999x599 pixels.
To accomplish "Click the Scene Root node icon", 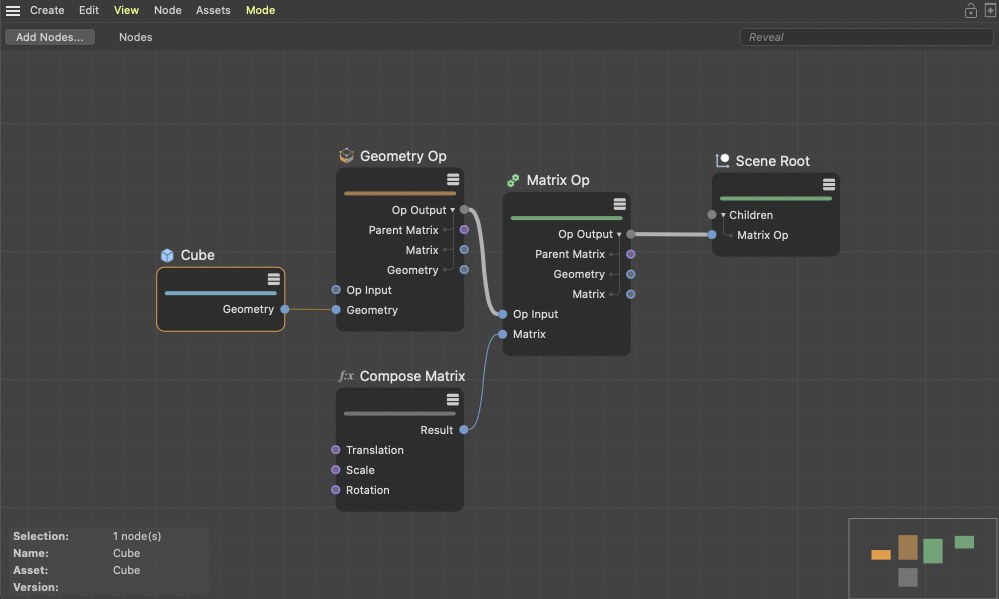I will (x=723, y=161).
